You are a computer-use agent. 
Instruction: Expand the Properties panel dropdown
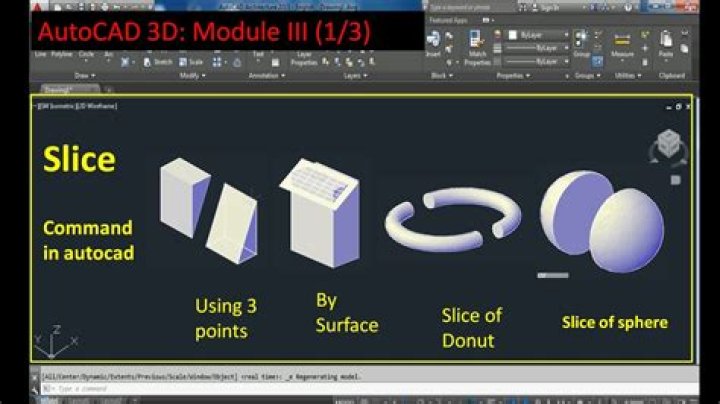click(x=513, y=76)
